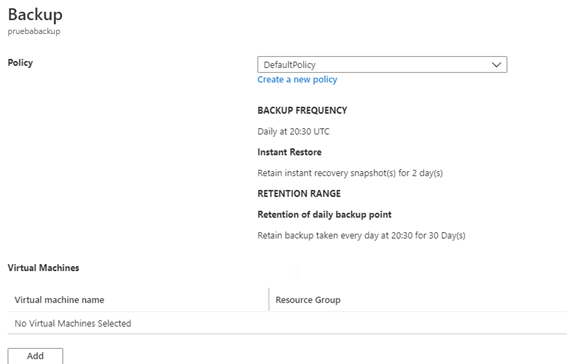Click the RETENTION RANGE heading
Image resolution: width=567 pixels, height=364 pixels.
tap(299, 194)
